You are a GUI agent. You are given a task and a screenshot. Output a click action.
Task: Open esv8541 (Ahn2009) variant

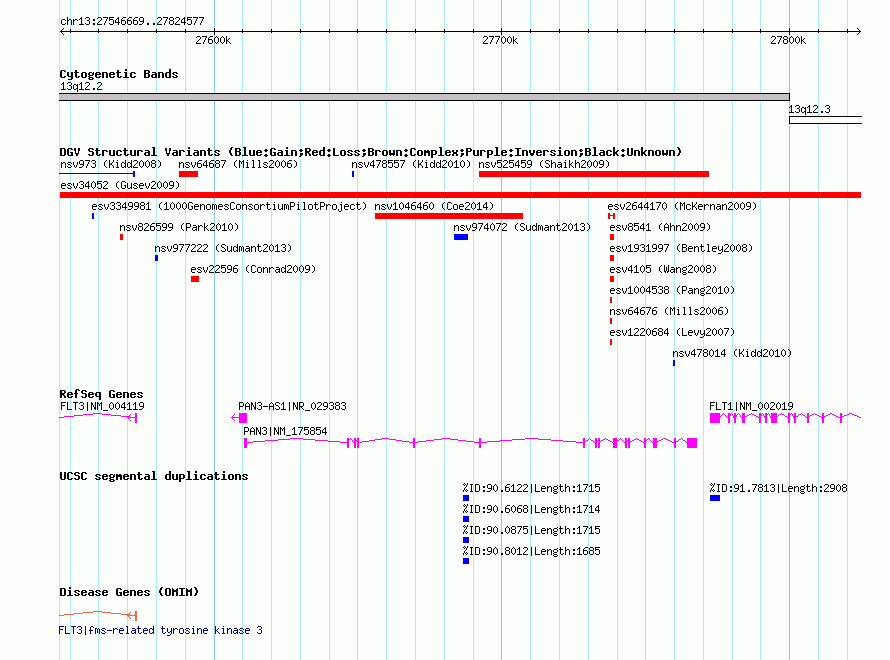click(x=660, y=227)
